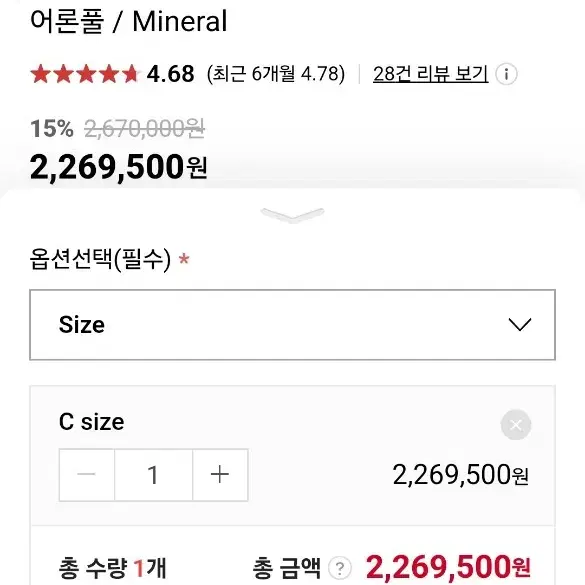Click the red total price 2,269,500원

click(x=448, y=567)
